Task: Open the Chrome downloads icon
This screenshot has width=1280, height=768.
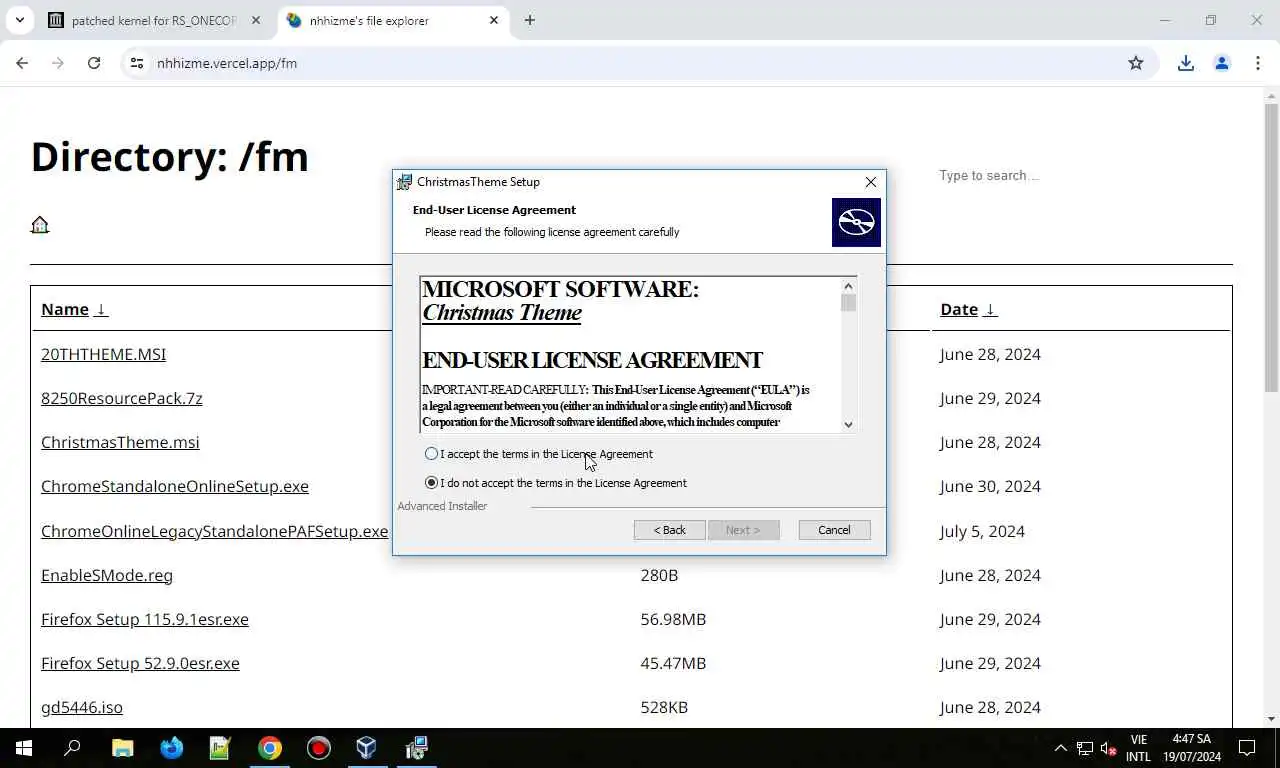Action: click(1186, 63)
